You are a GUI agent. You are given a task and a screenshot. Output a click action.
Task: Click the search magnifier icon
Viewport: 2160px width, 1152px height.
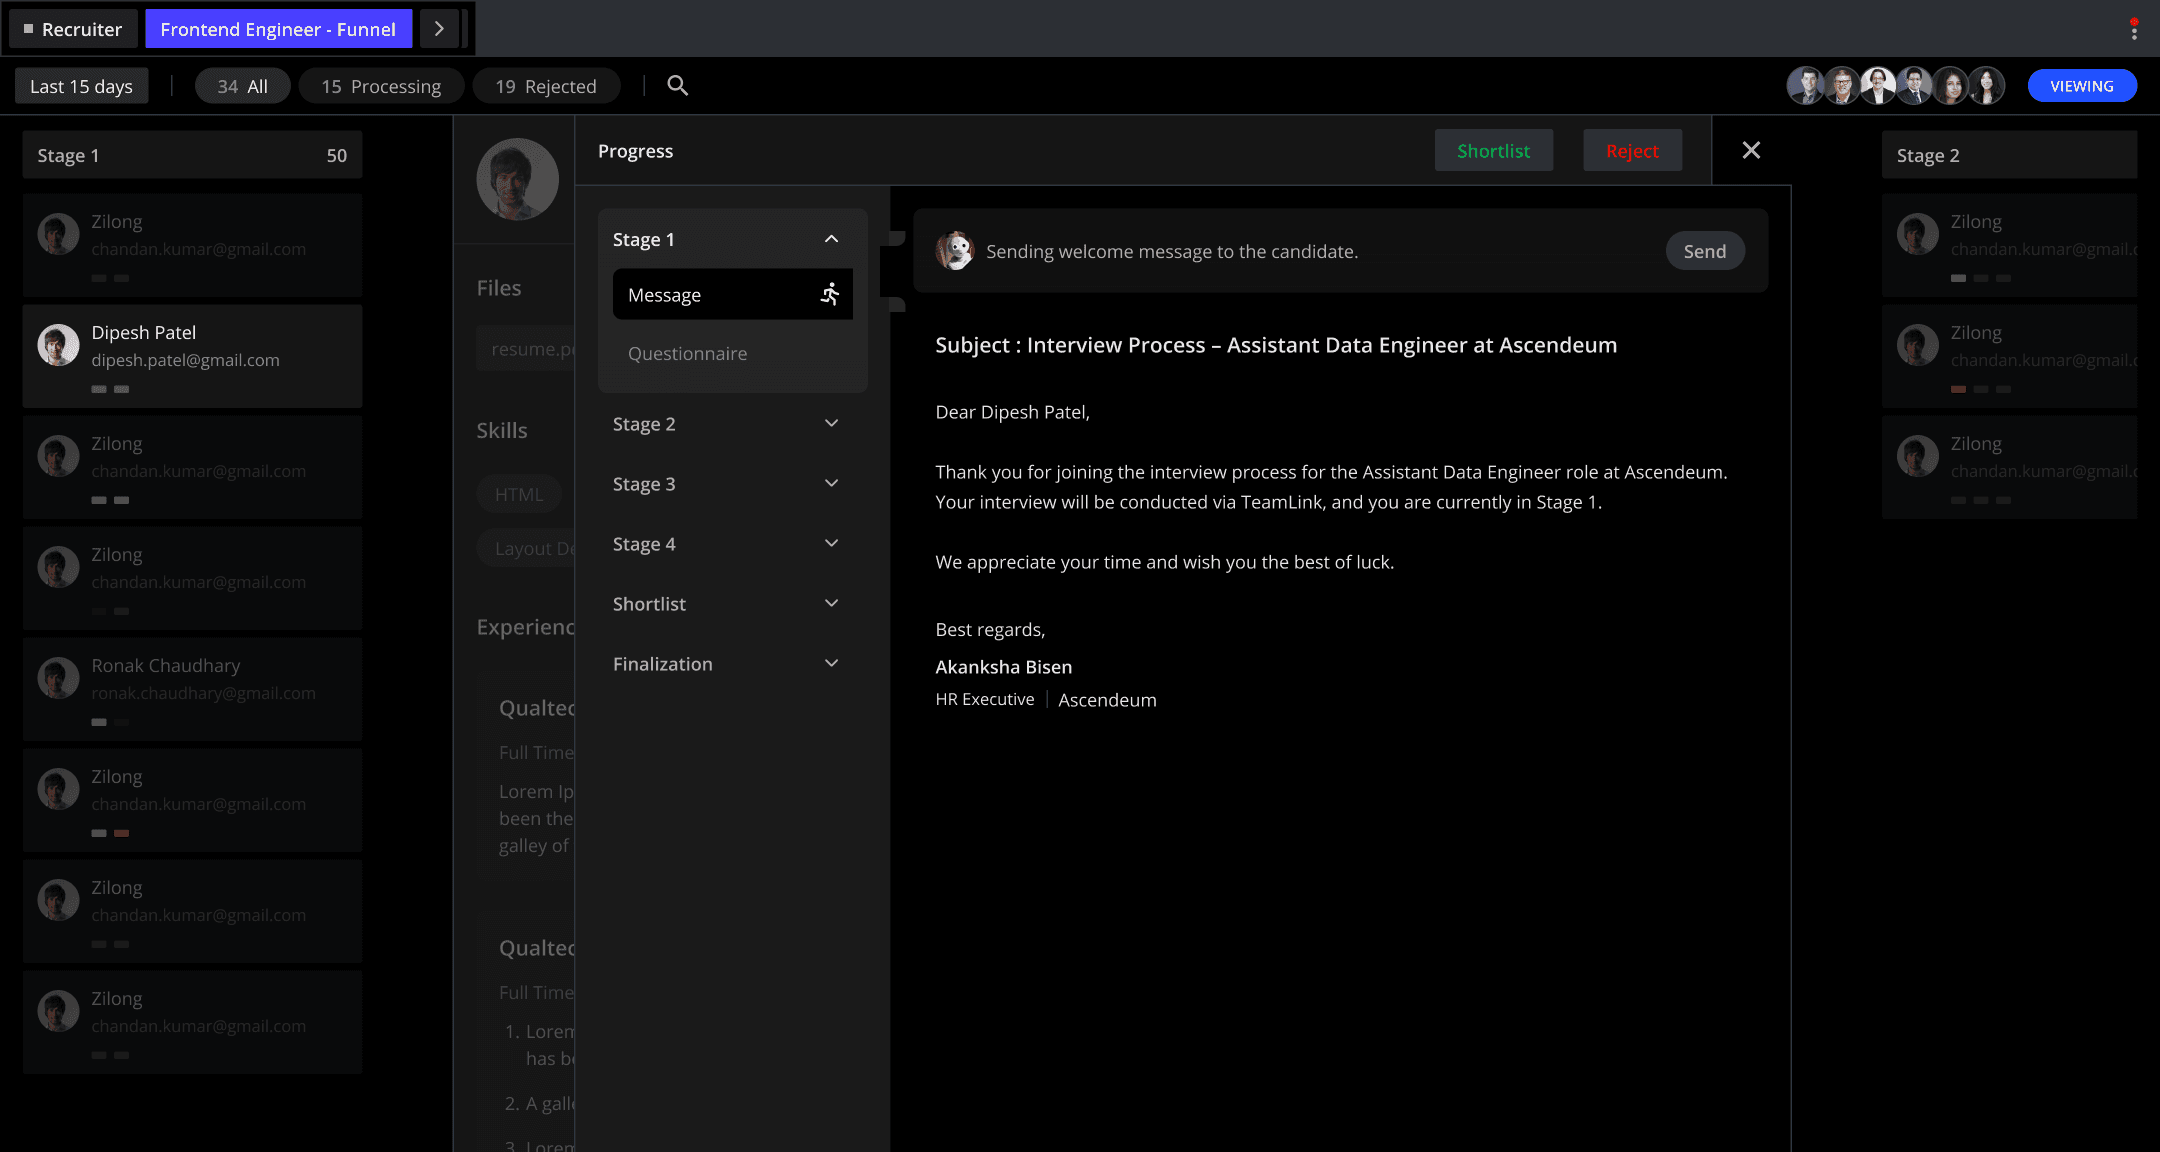point(677,86)
